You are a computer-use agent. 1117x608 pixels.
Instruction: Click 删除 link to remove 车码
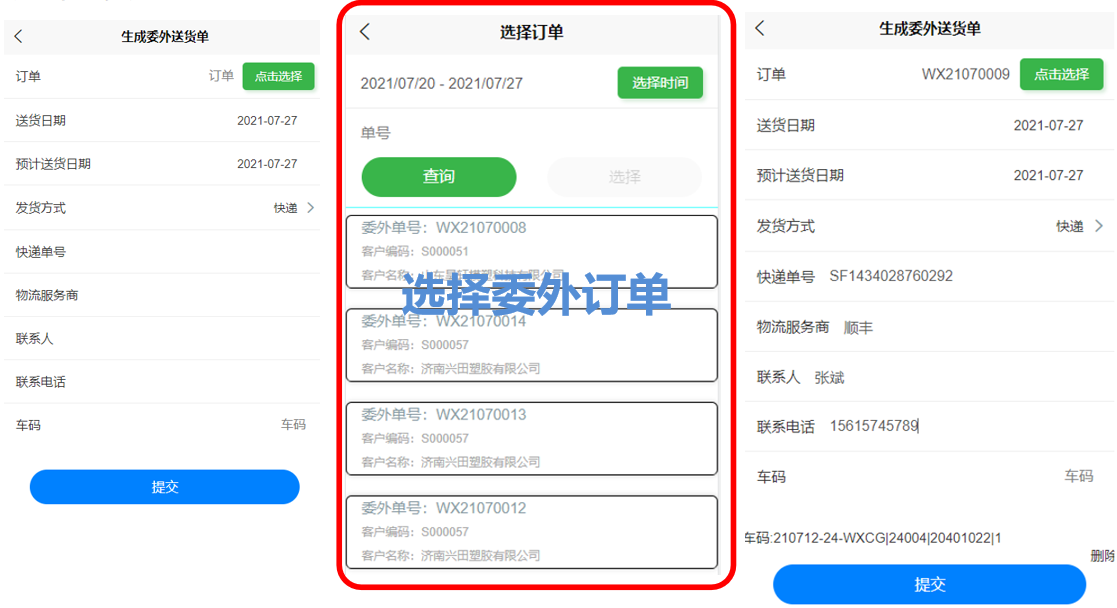point(1102,556)
